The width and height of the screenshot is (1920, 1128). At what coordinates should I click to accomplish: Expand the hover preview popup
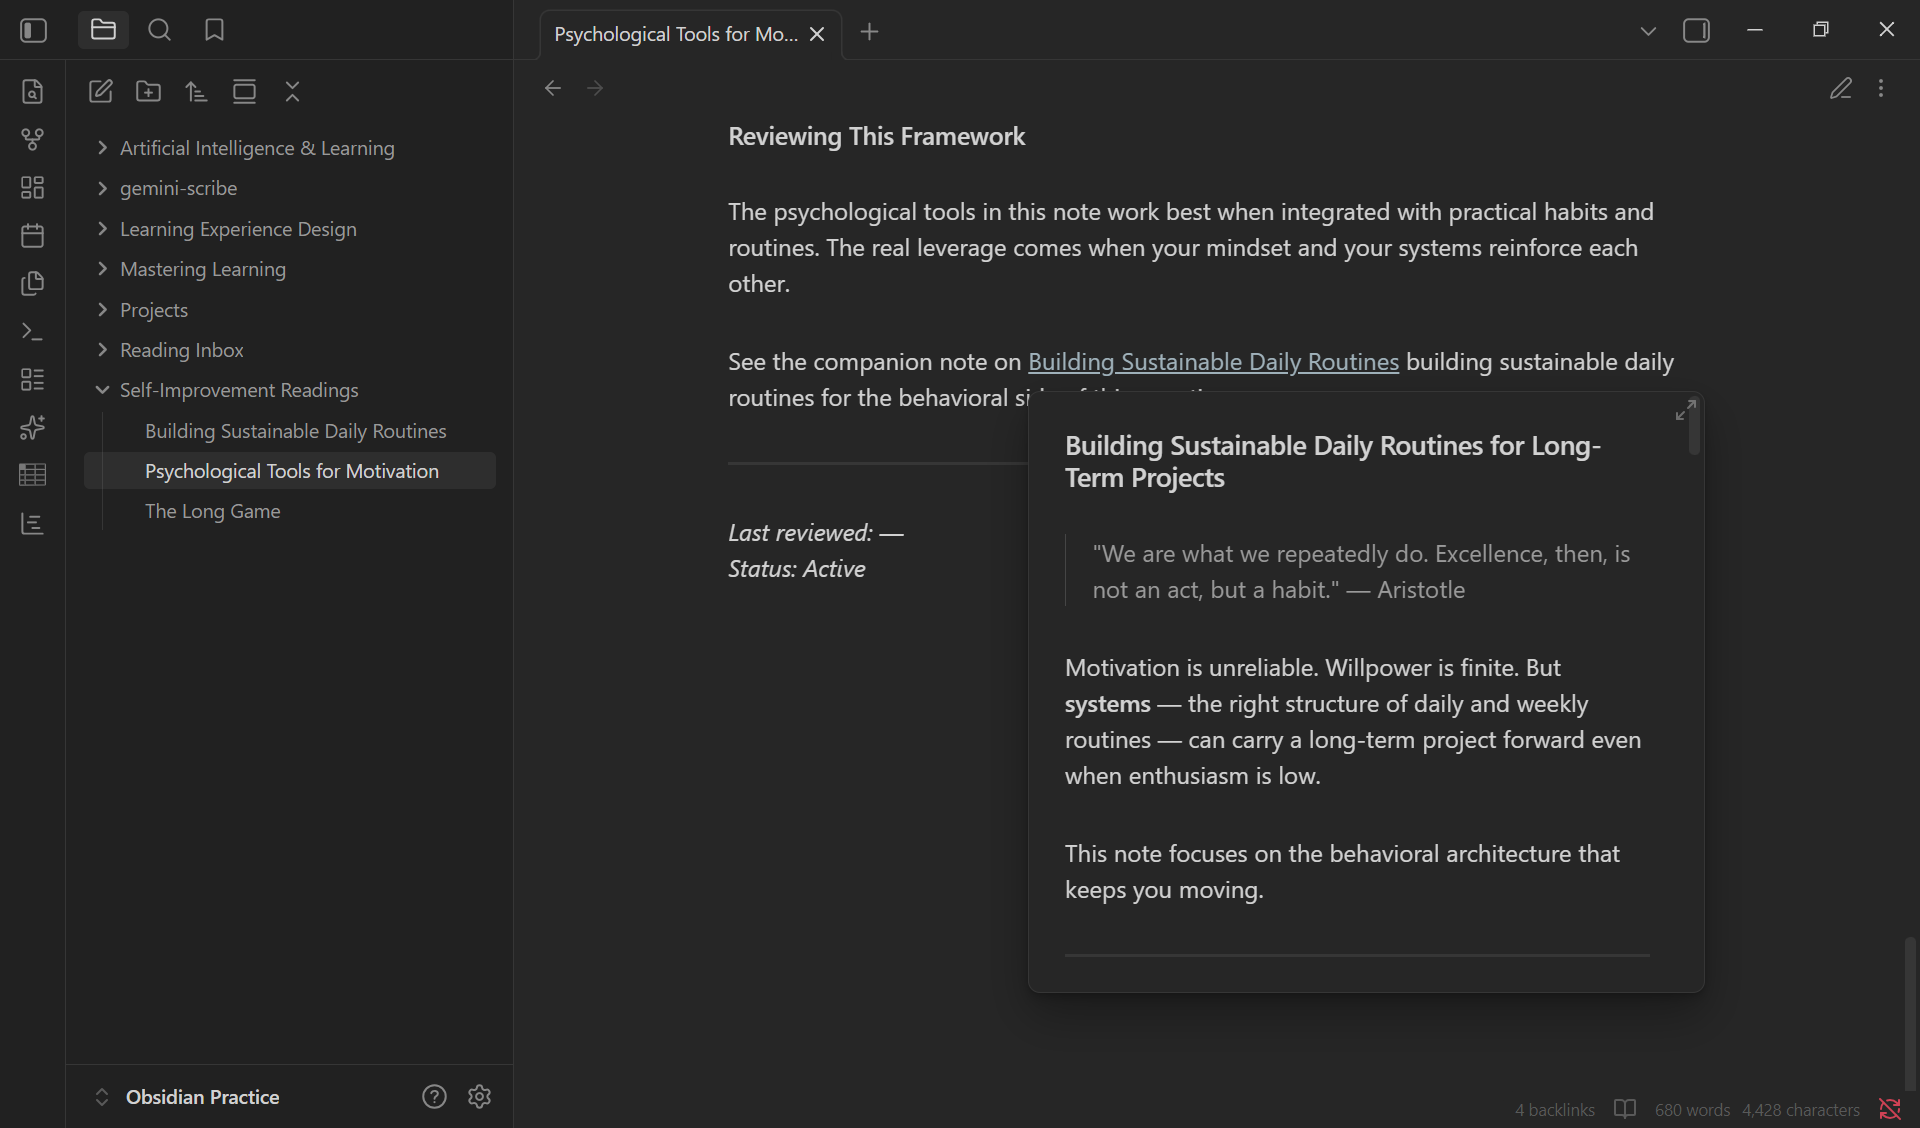(1685, 410)
